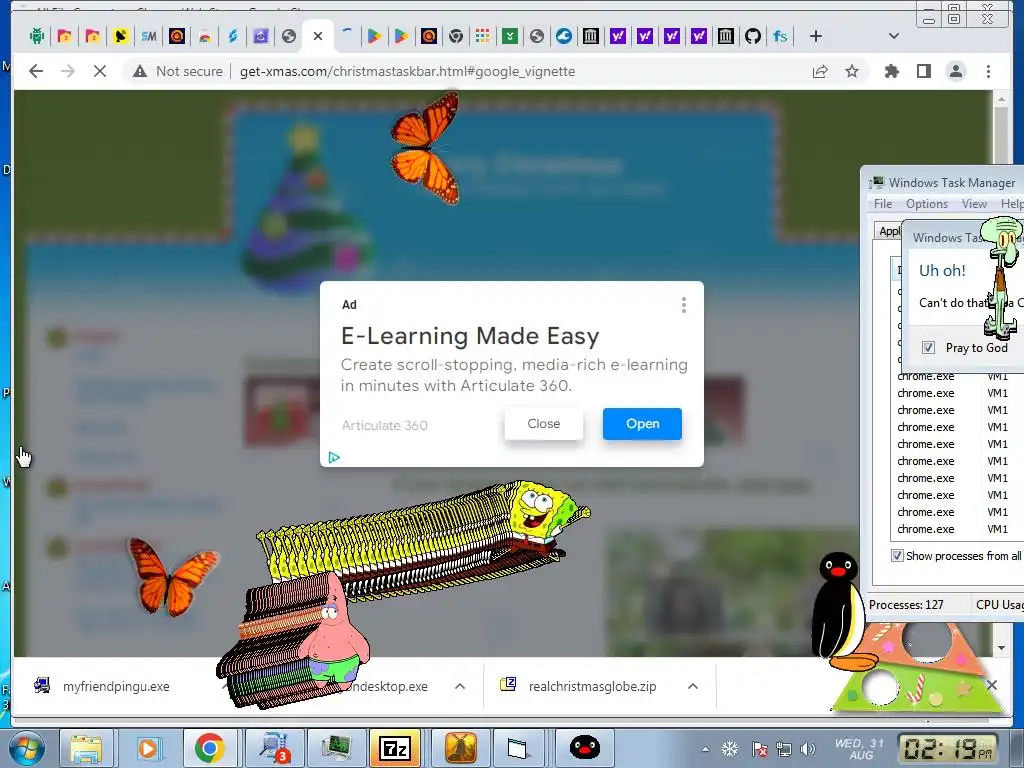Click the address bar URL
Screen dimensions: 1024x768
pyautogui.click(x=408, y=71)
